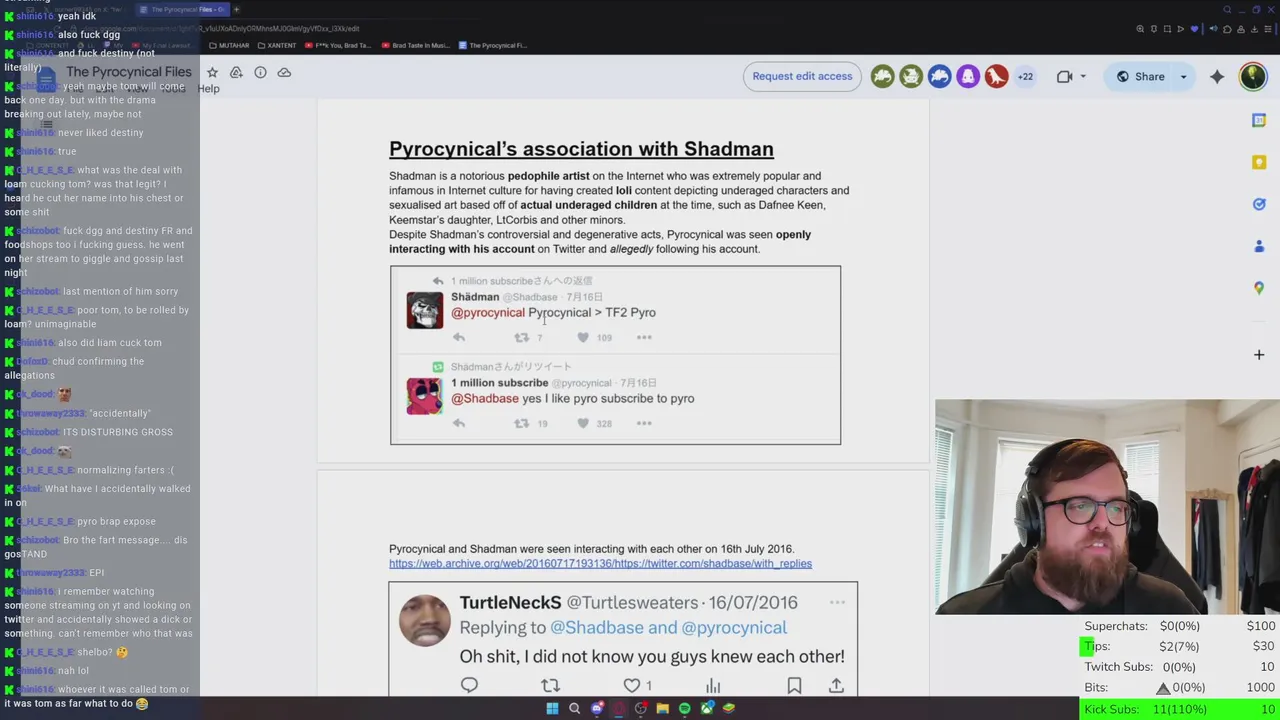
Task: Click the @pyrocynical mention in Shadman's tweet
Action: (x=487, y=312)
